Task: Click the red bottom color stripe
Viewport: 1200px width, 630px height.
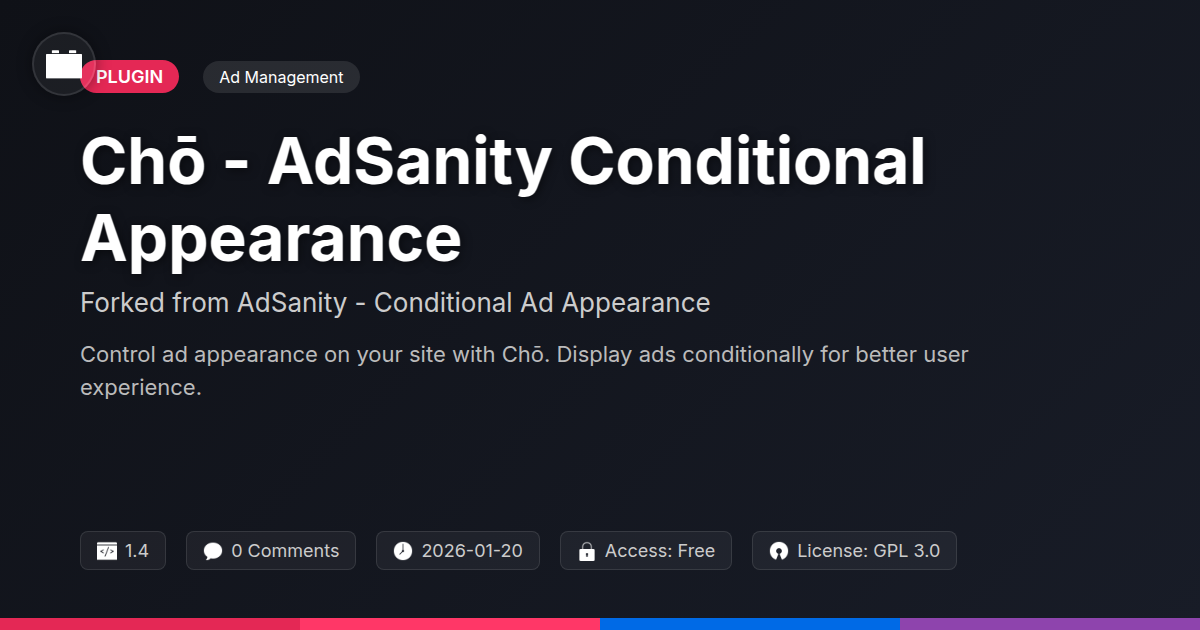Action: pos(150,623)
